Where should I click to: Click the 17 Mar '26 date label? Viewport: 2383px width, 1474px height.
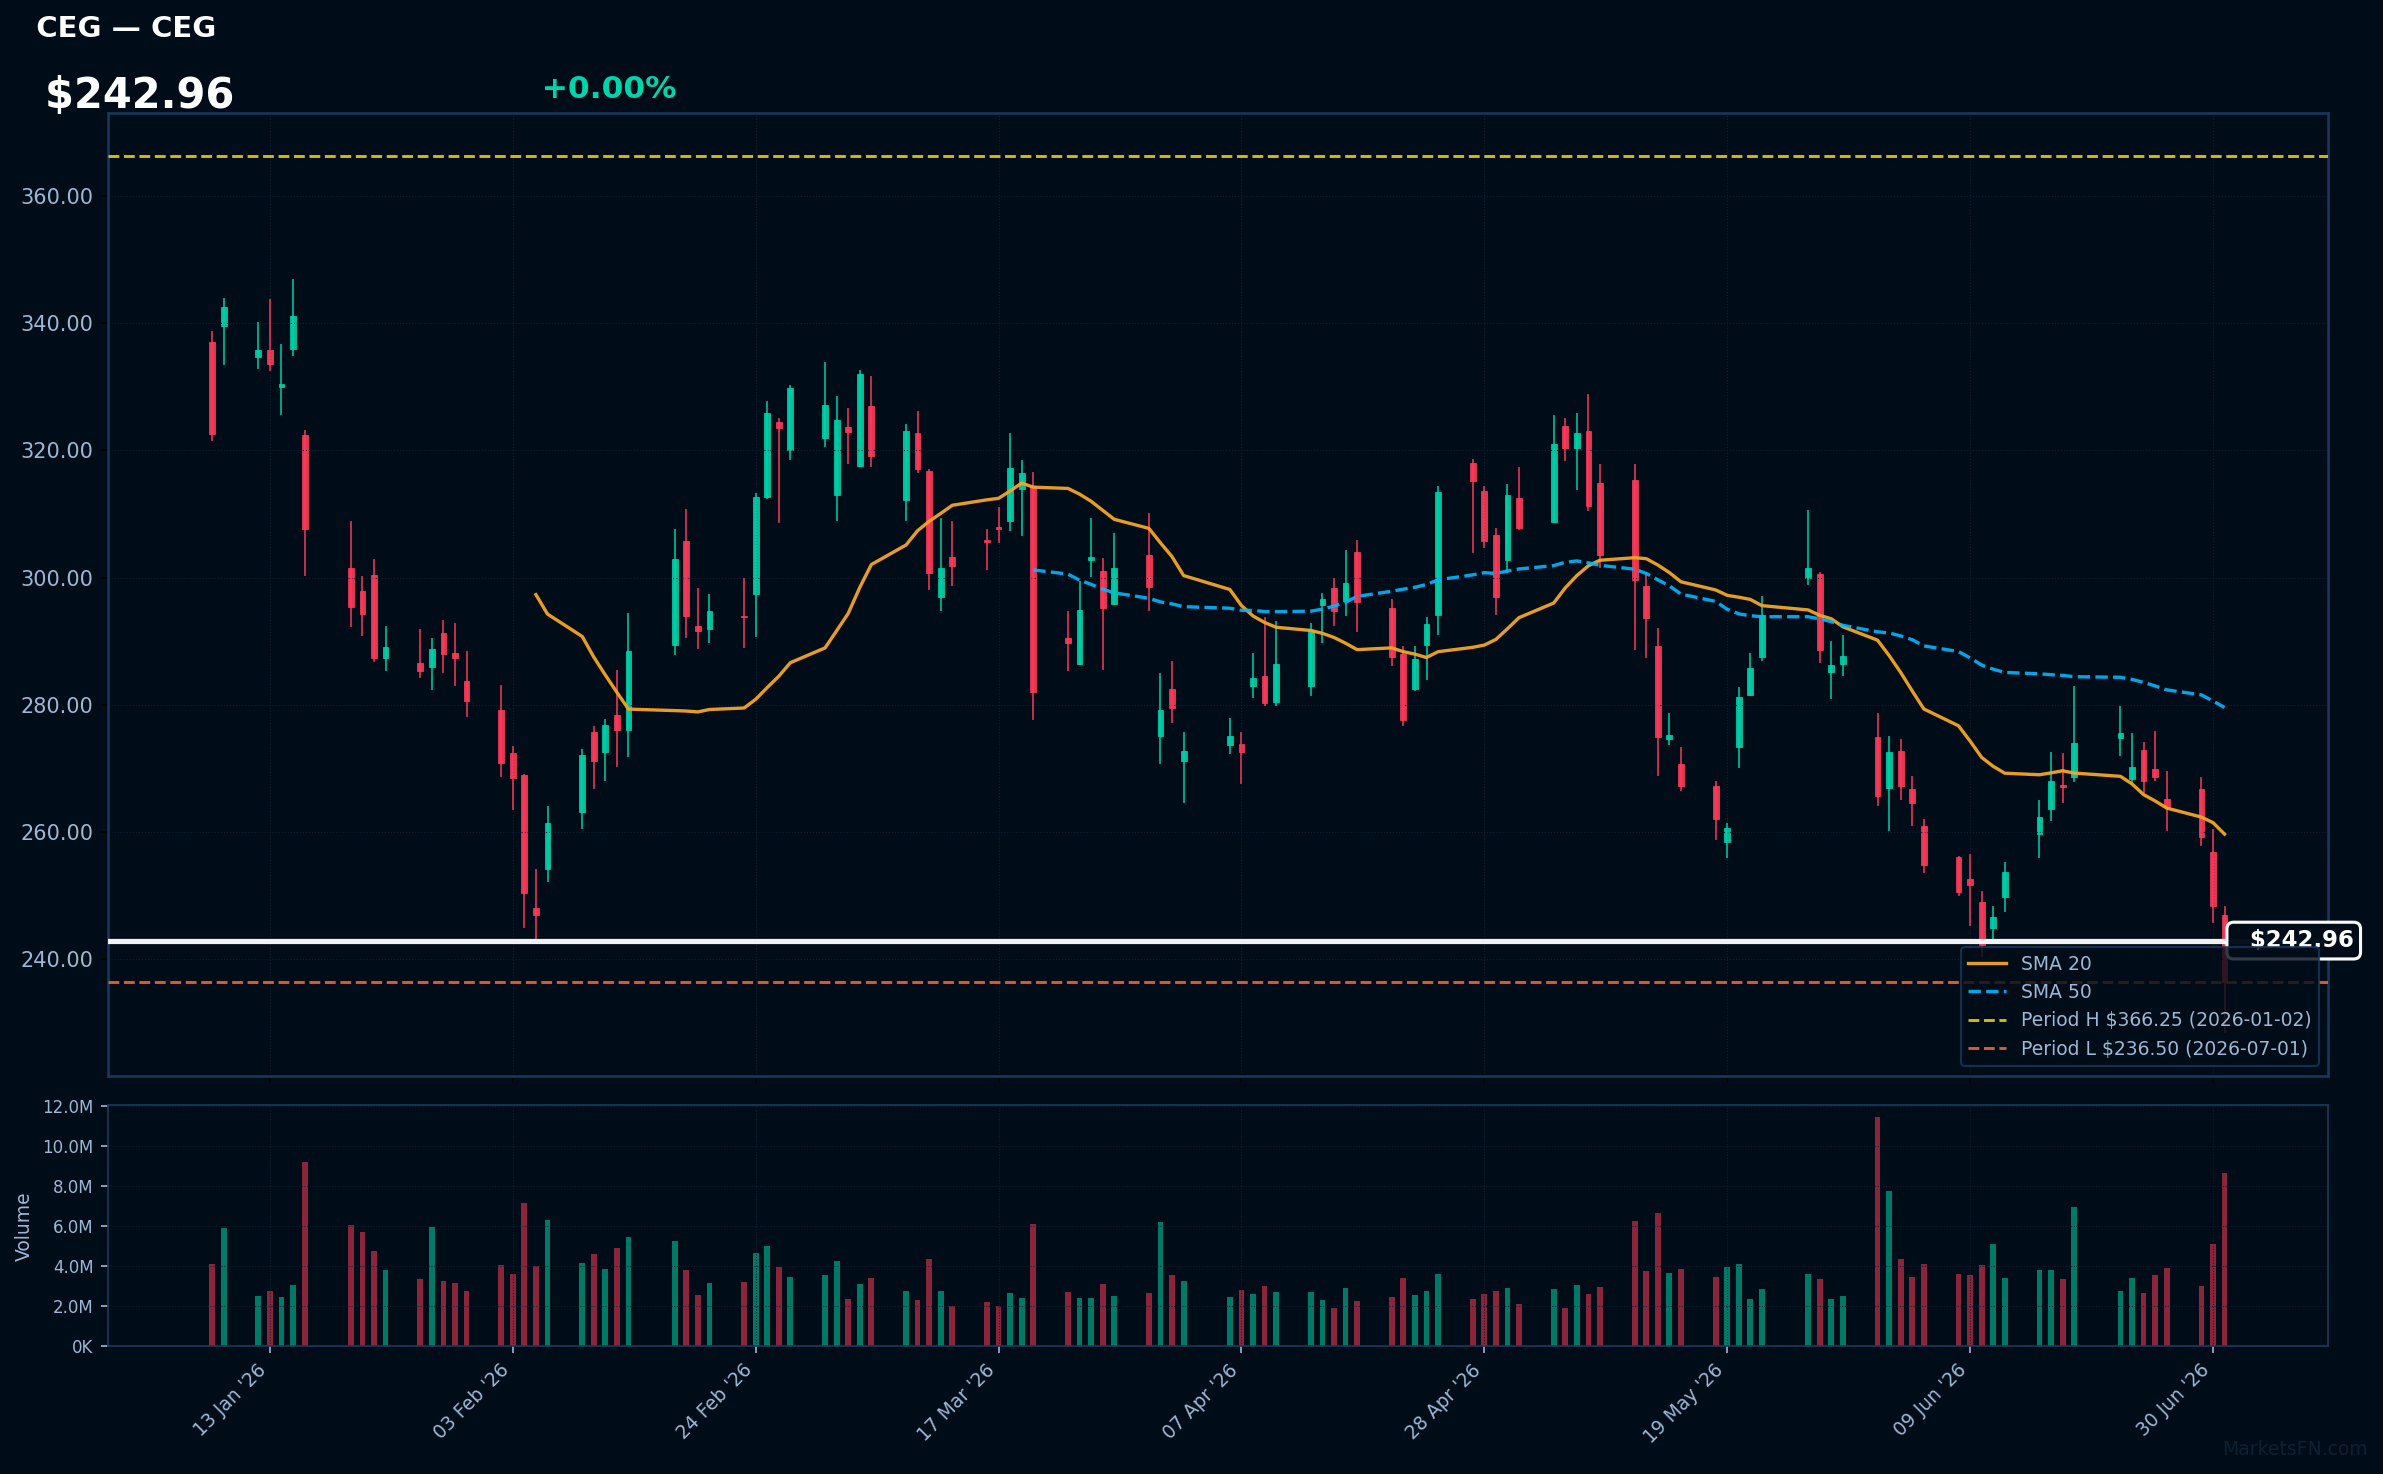pyautogui.click(x=955, y=1400)
